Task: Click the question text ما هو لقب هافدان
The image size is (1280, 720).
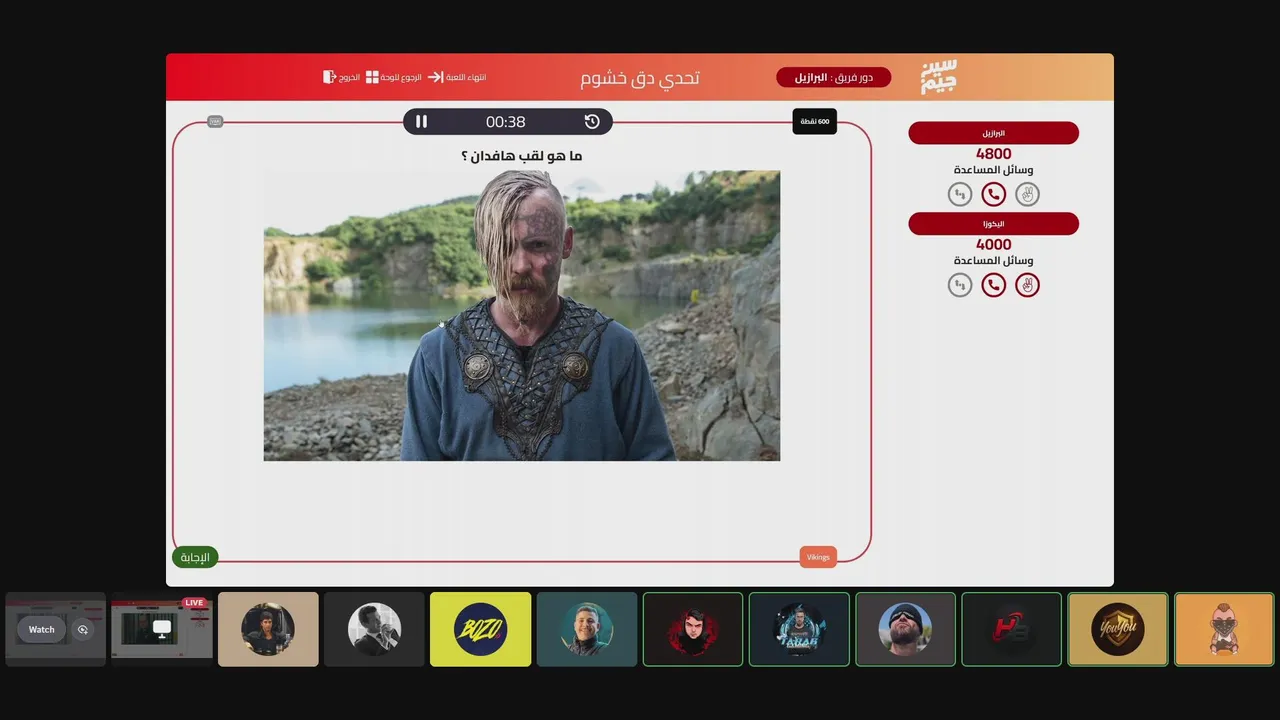Action: click(x=521, y=156)
